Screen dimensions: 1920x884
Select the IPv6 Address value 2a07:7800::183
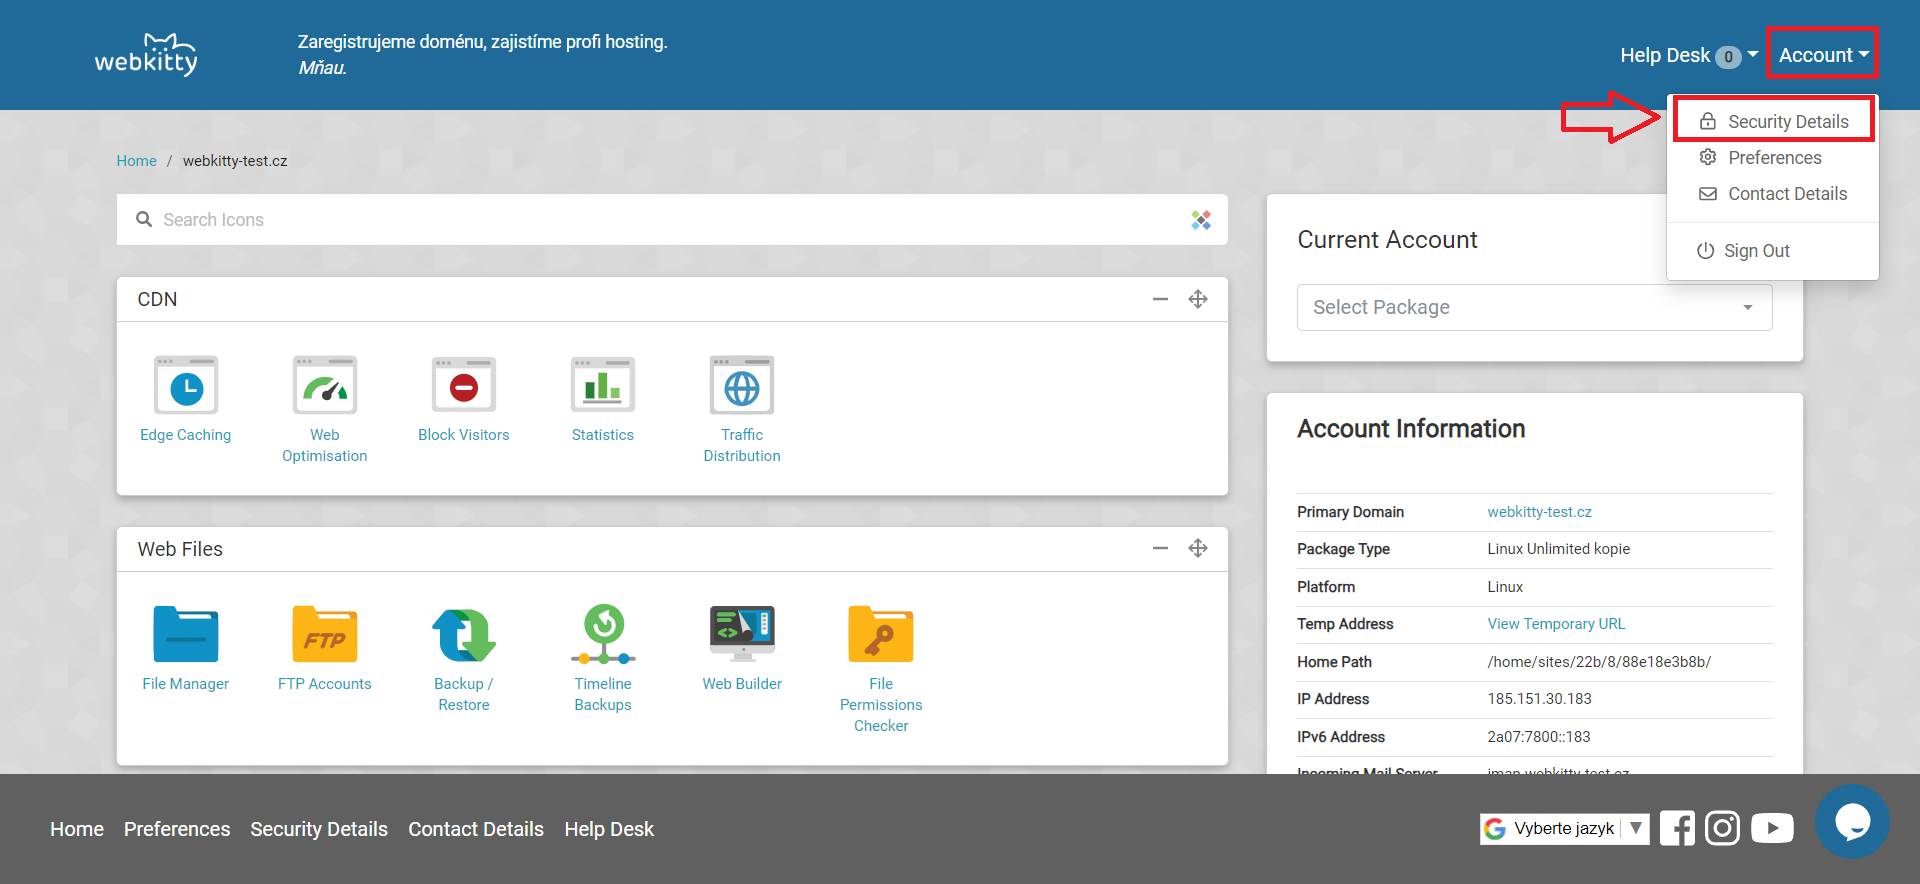pos(1538,737)
